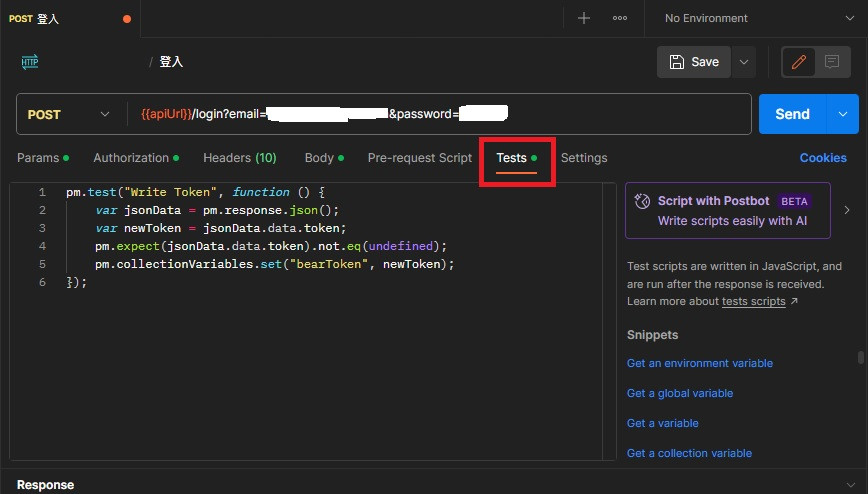The image size is (868, 494).
Task: Click the unsaved orange dot on 登入 tab
Action: [x=127, y=19]
